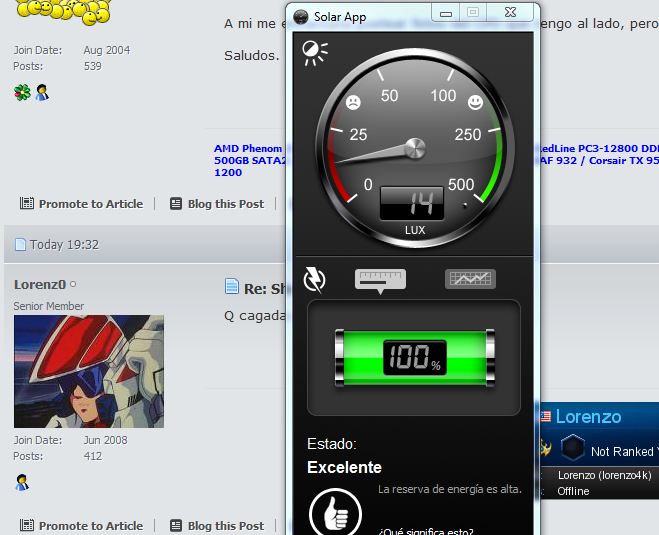The height and width of the screenshot is (535, 659).
Task: Open the ¿Qué significa esto? link
Action: pyautogui.click(x=426, y=531)
